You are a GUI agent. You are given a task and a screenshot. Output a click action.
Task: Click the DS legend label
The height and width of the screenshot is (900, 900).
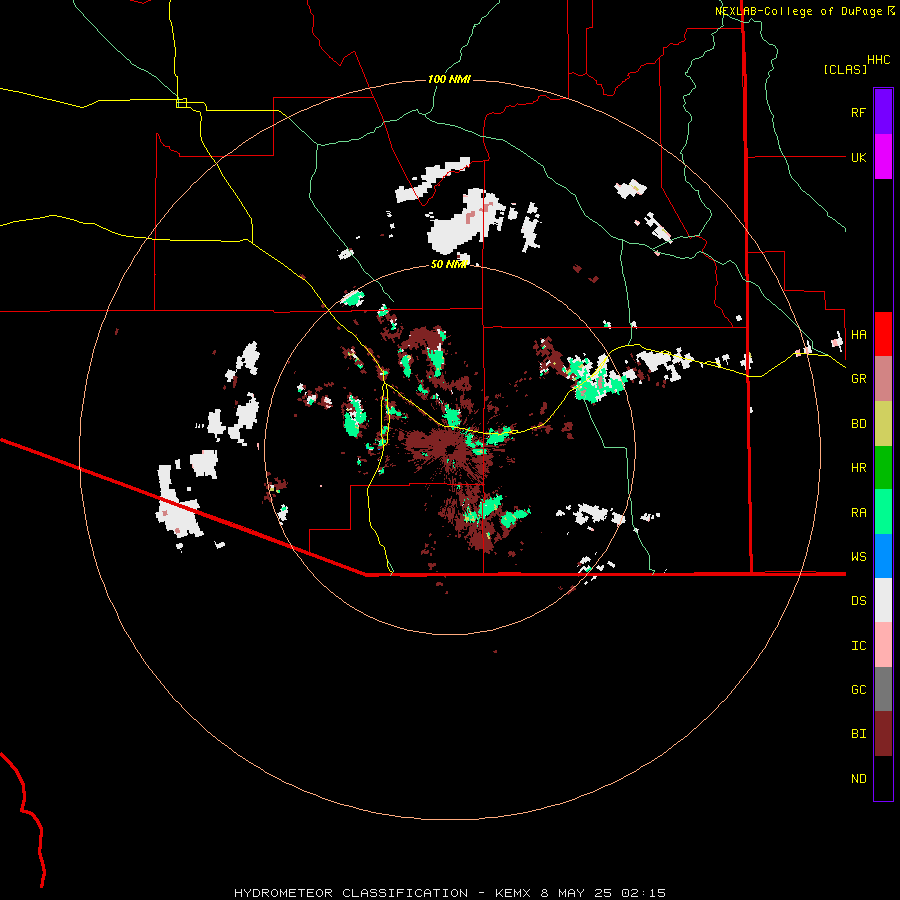(858, 601)
